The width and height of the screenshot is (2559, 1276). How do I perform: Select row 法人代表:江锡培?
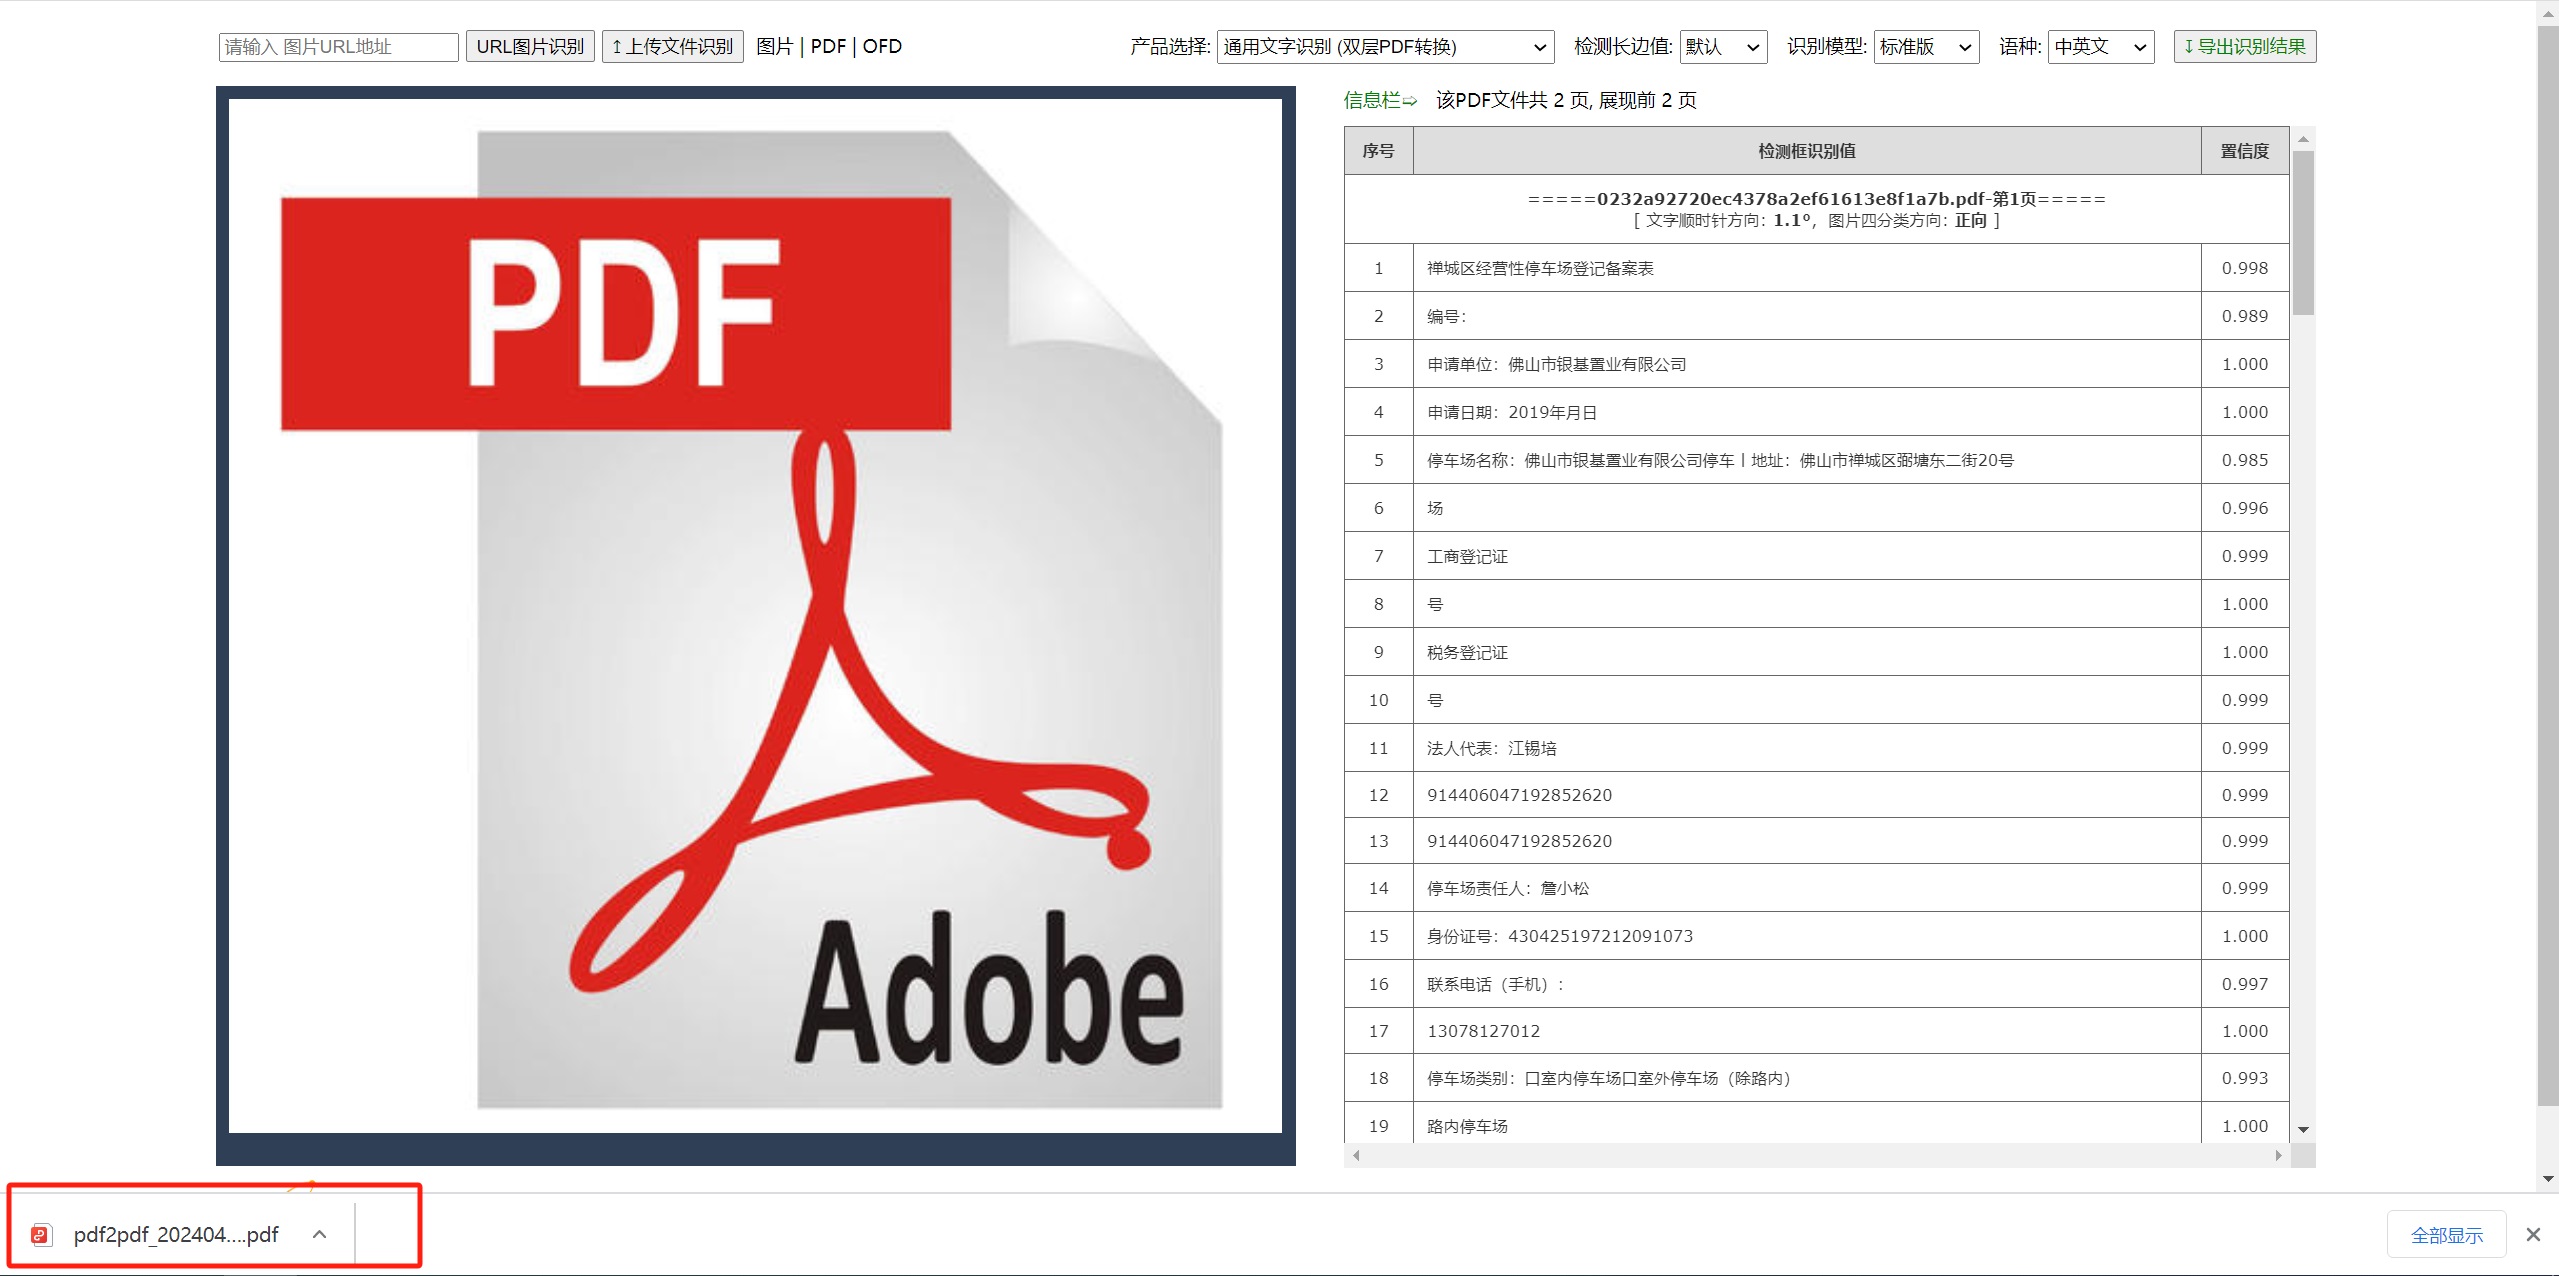pyautogui.click(x=1816, y=748)
